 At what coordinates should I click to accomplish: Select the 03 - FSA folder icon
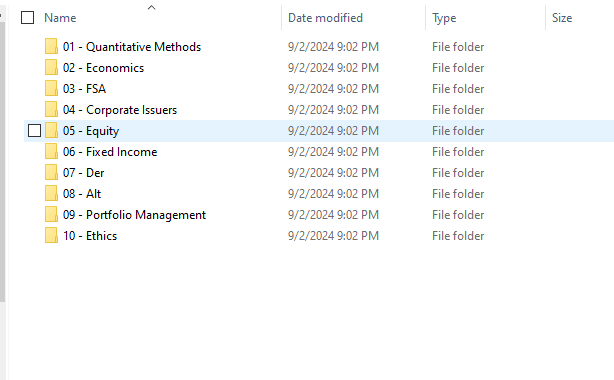(51, 89)
